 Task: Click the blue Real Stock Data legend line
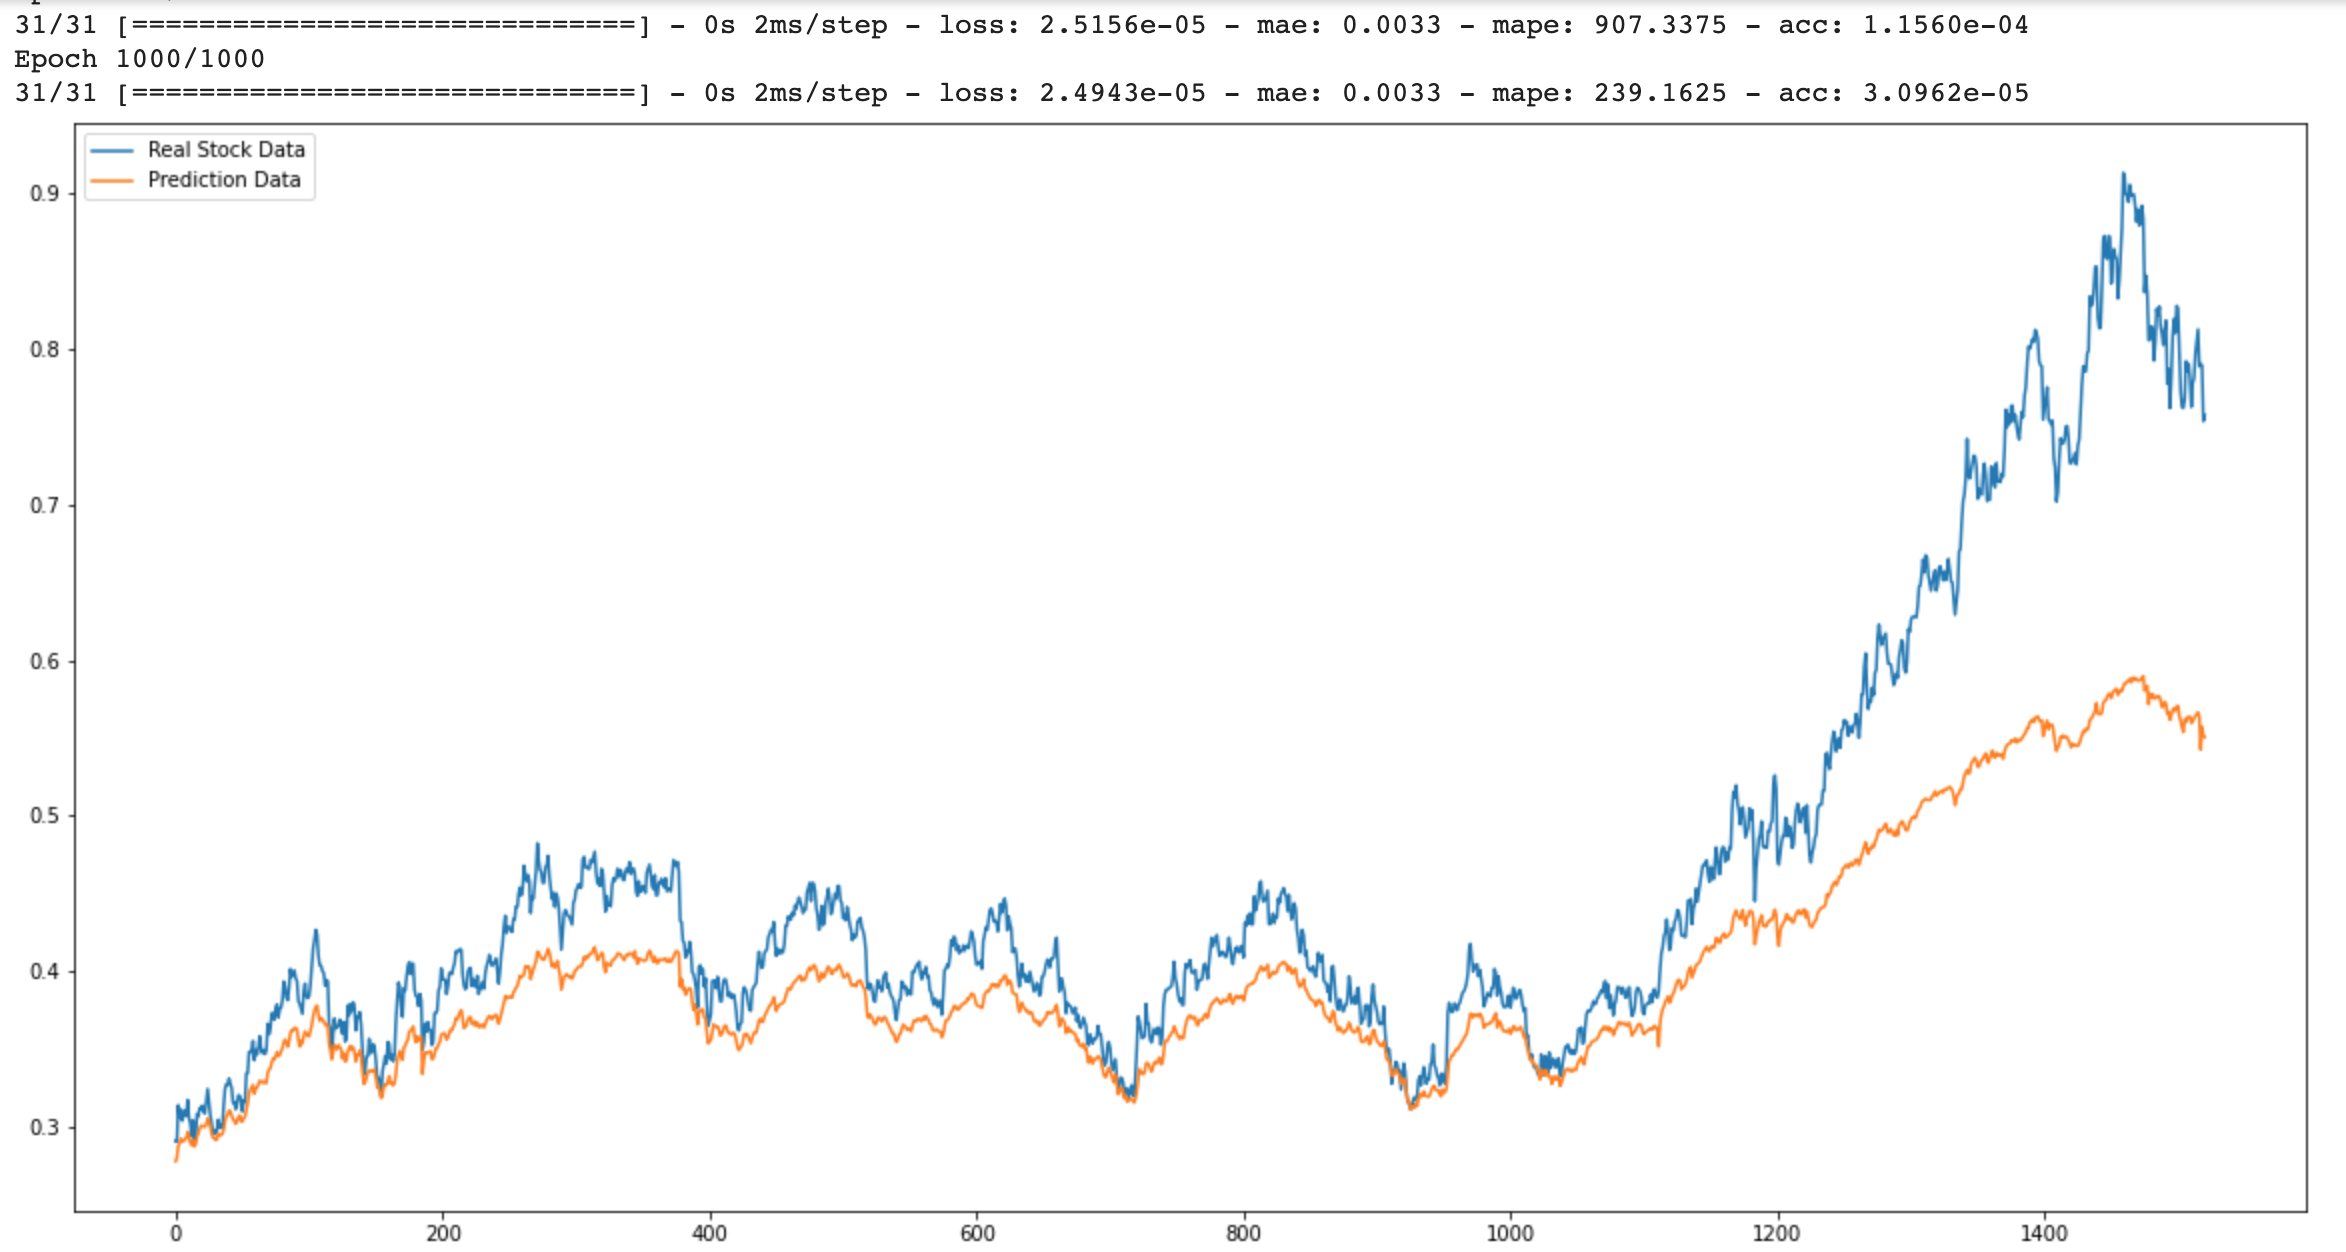(111, 150)
